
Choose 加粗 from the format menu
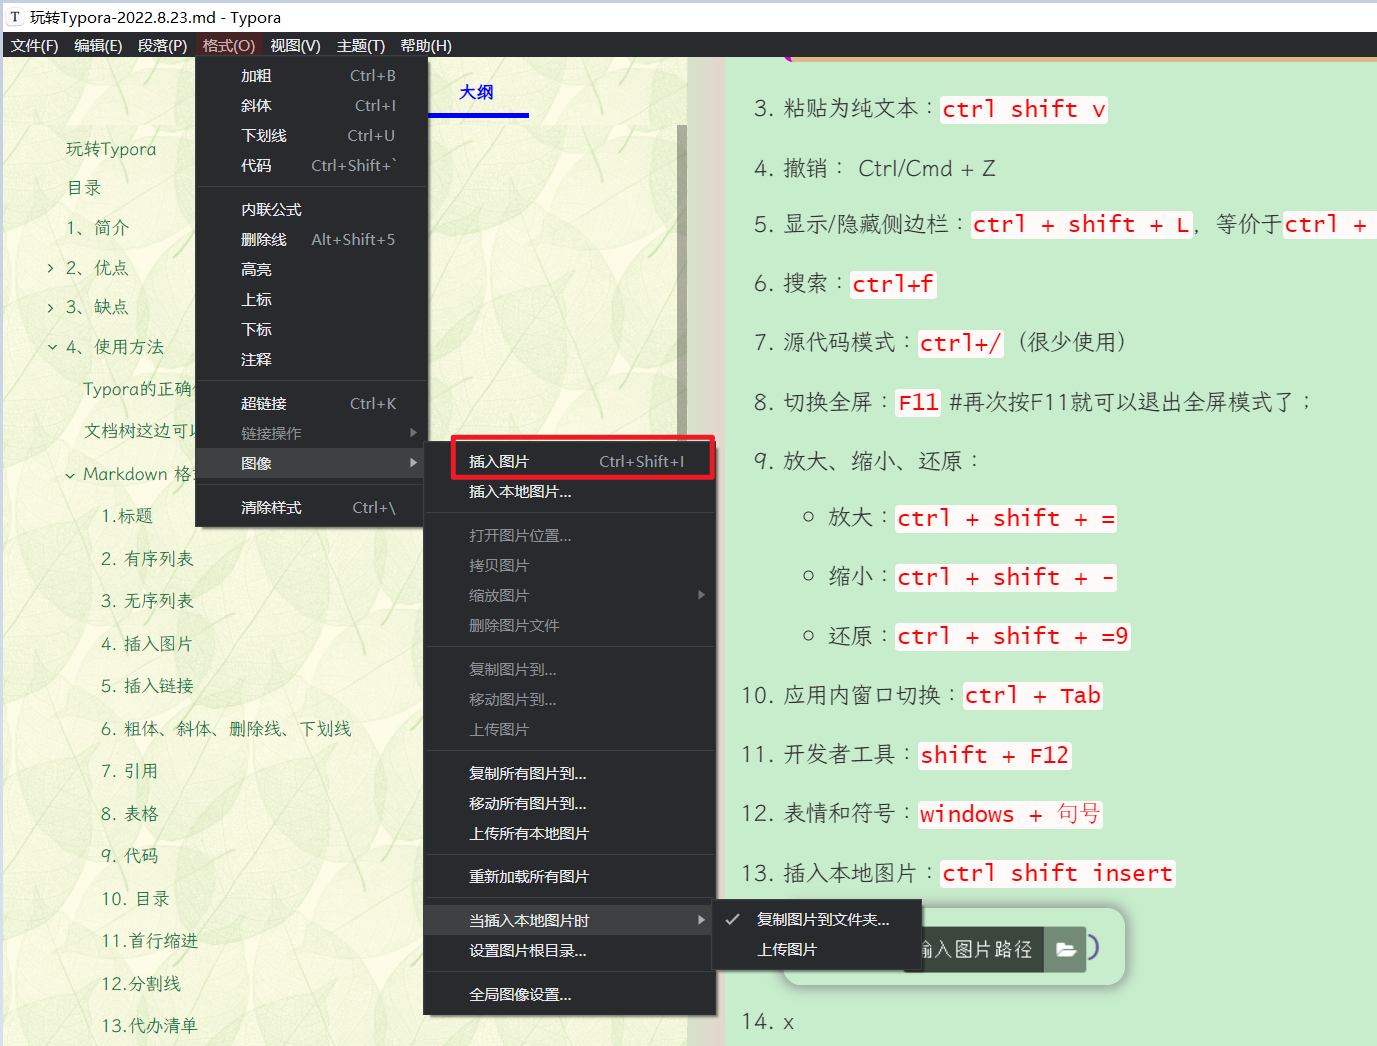pyautogui.click(x=311, y=76)
